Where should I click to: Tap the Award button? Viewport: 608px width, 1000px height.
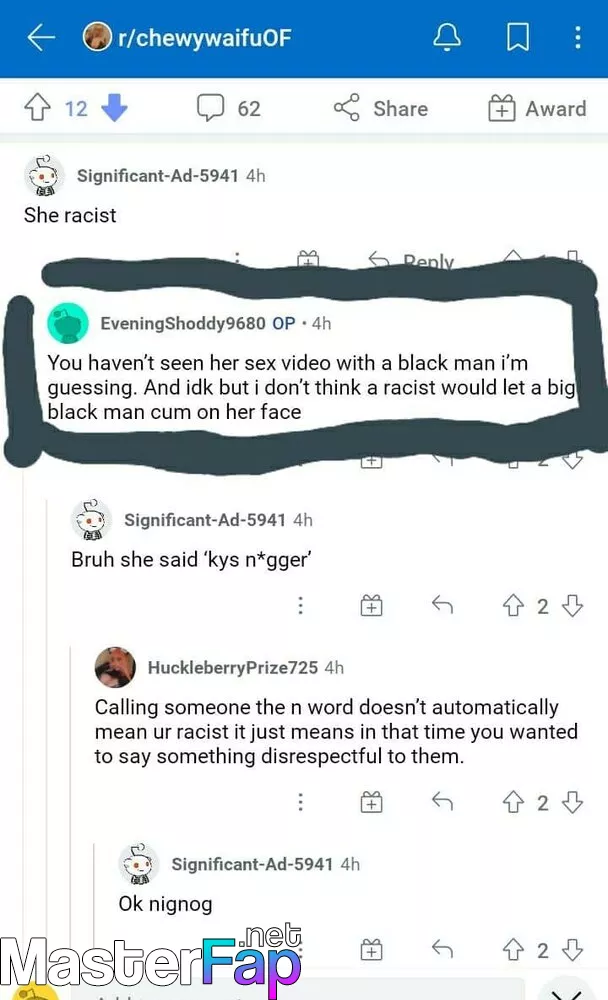tap(537, 108)
